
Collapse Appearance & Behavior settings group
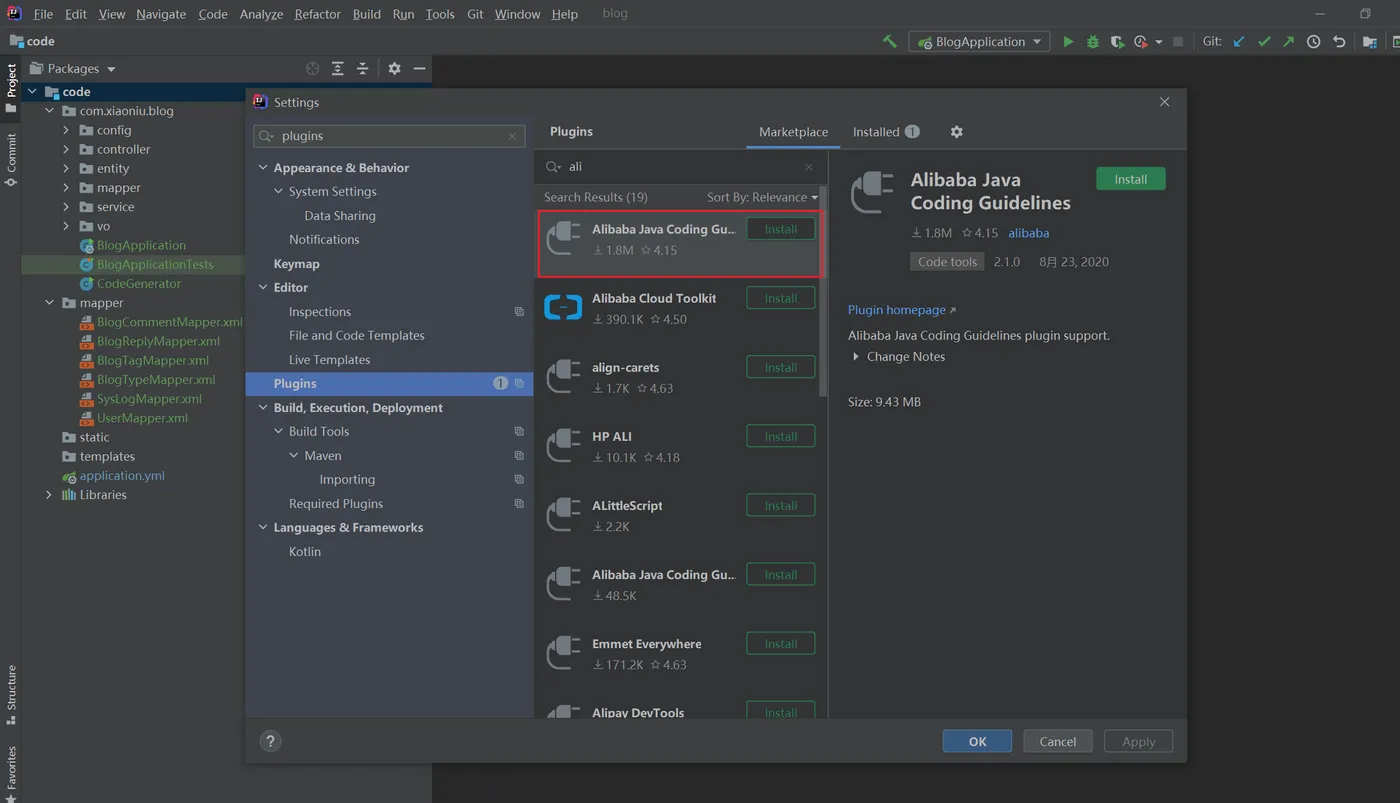click(263, 168)
